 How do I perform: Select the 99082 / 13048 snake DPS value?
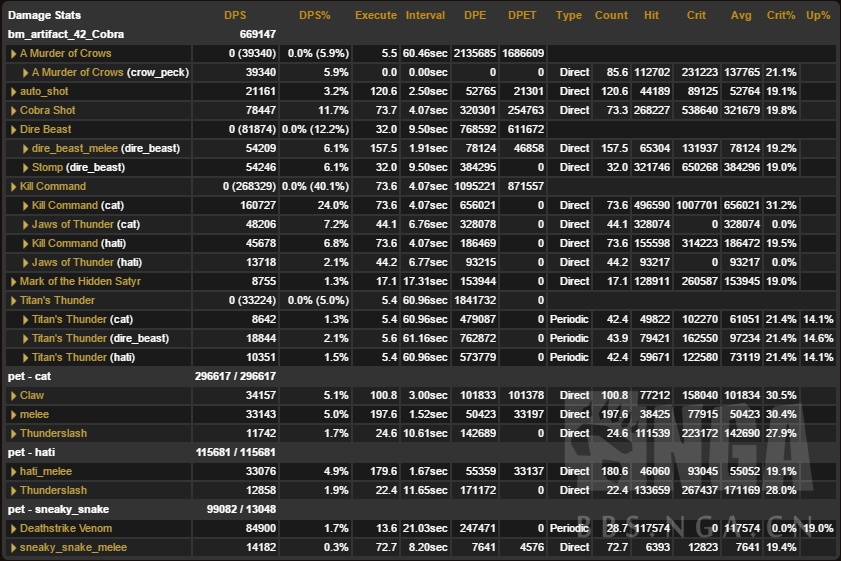tap(241, 510)
